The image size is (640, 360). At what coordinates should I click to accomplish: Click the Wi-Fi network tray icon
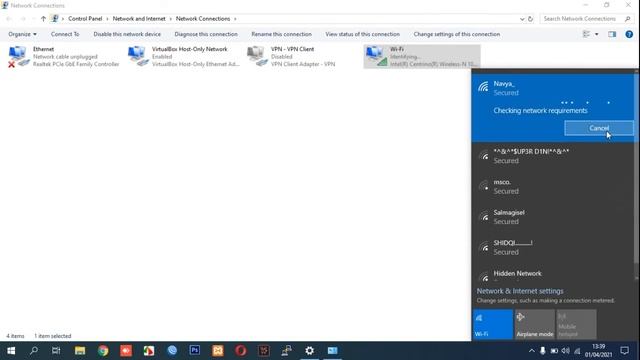pyautogui.click(x=577, y=351)
